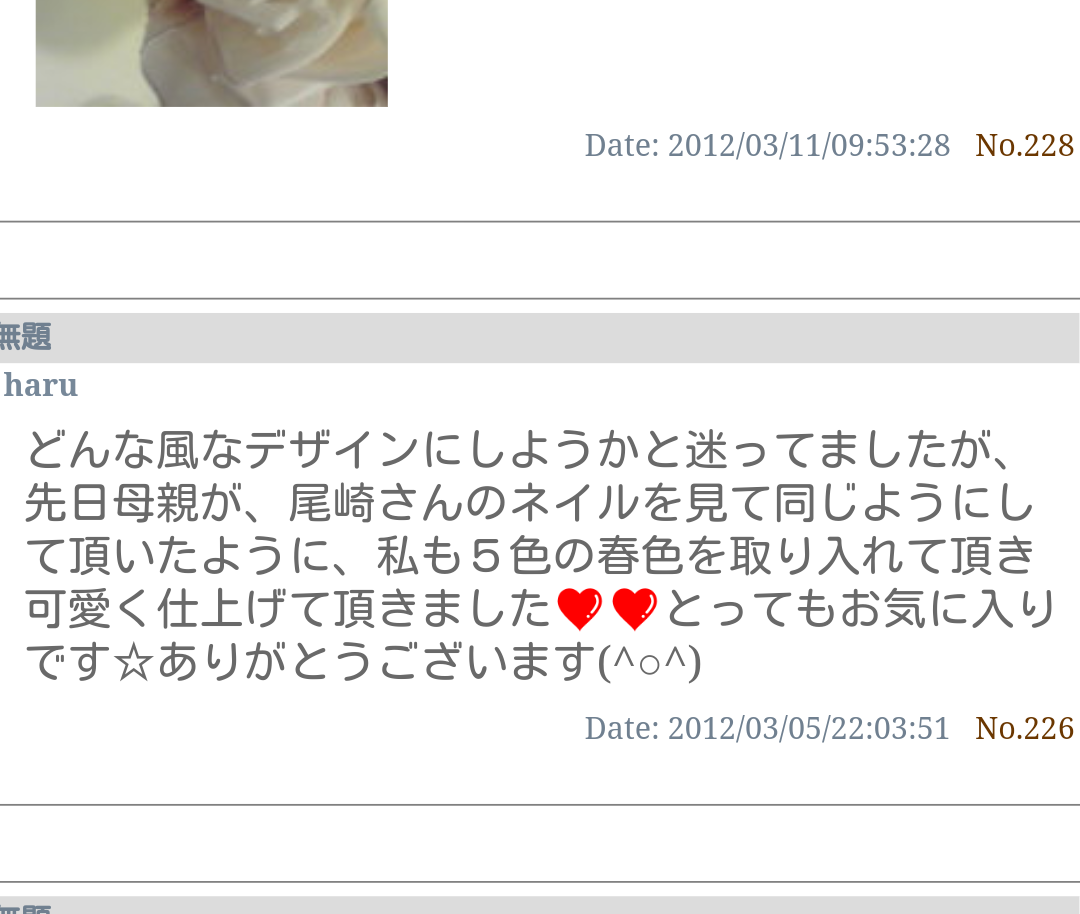Click the (^○^) emoticon at message end
This screenshot has height=914, width=1080.
[650, 663]
